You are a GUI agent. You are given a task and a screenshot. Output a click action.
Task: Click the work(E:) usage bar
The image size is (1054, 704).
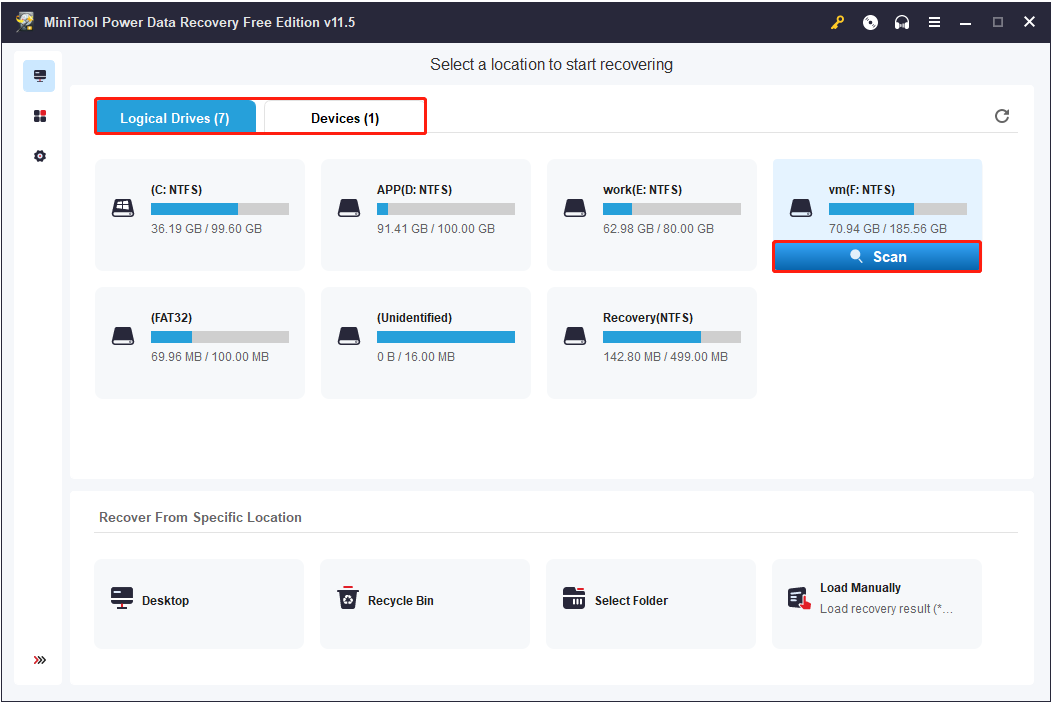click(672, 209)
